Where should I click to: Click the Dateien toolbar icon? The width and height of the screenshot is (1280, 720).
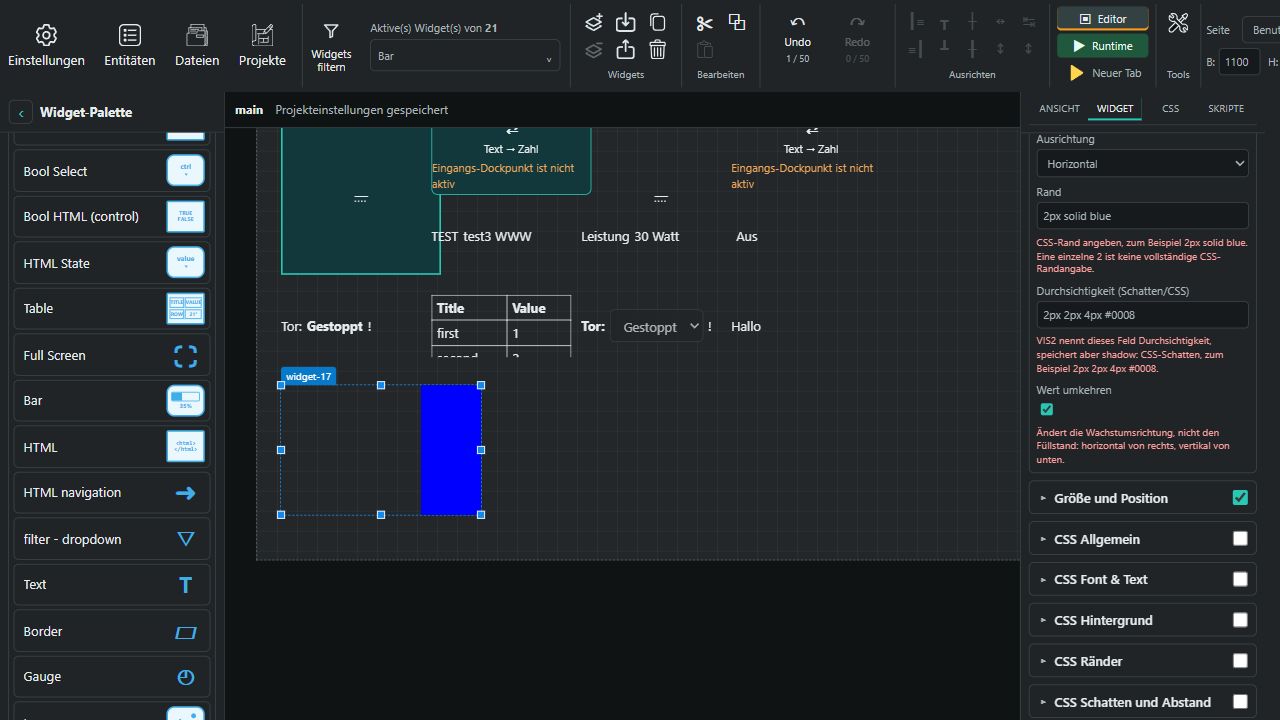pyautogui.click(x=197, y=36)
